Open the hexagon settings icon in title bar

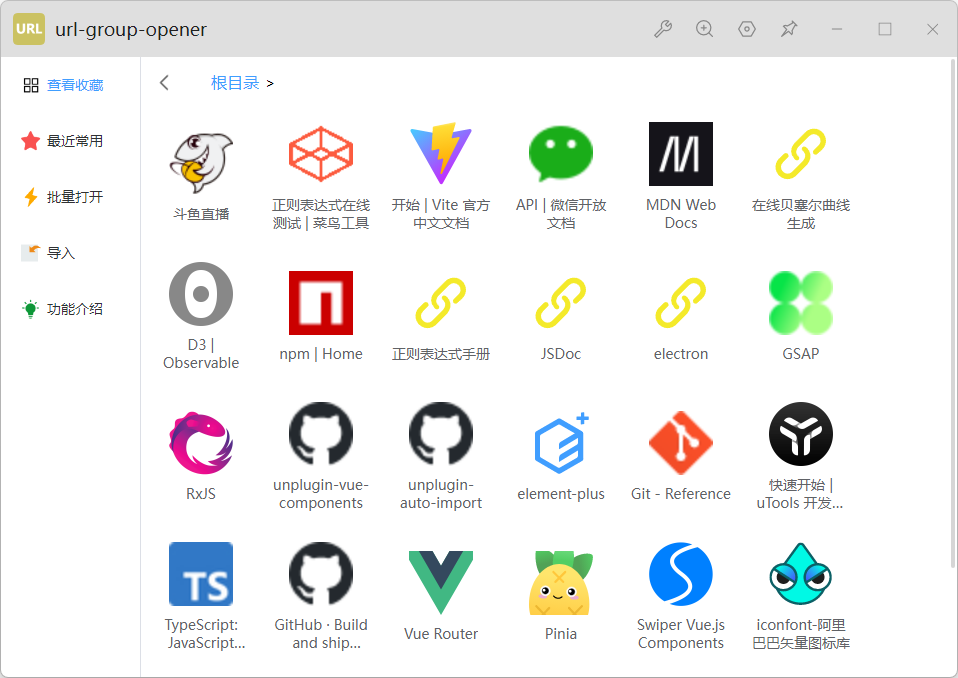[x=747, y=29]
